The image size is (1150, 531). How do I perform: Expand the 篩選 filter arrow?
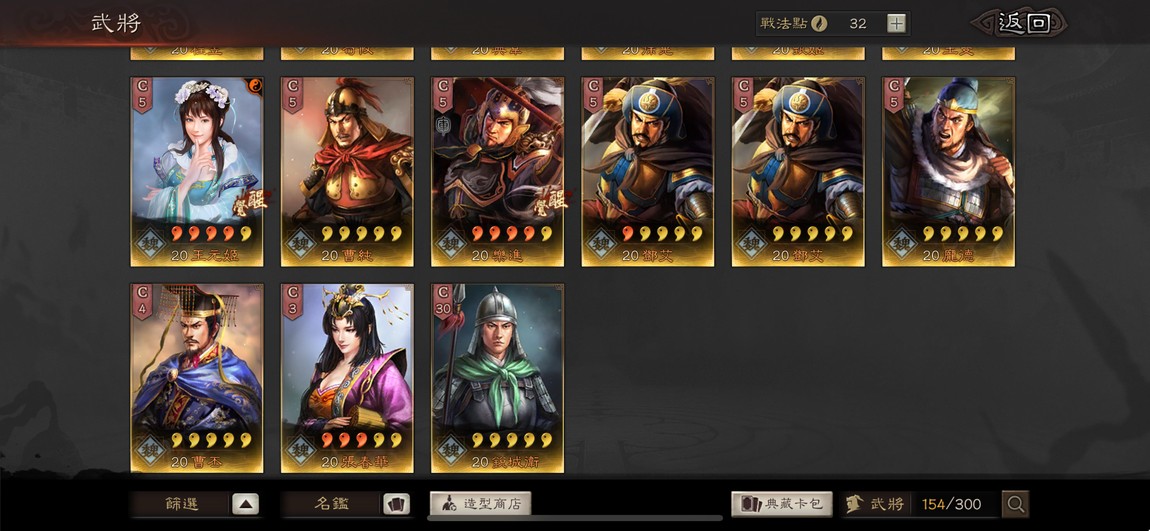(x=246, y=505)
